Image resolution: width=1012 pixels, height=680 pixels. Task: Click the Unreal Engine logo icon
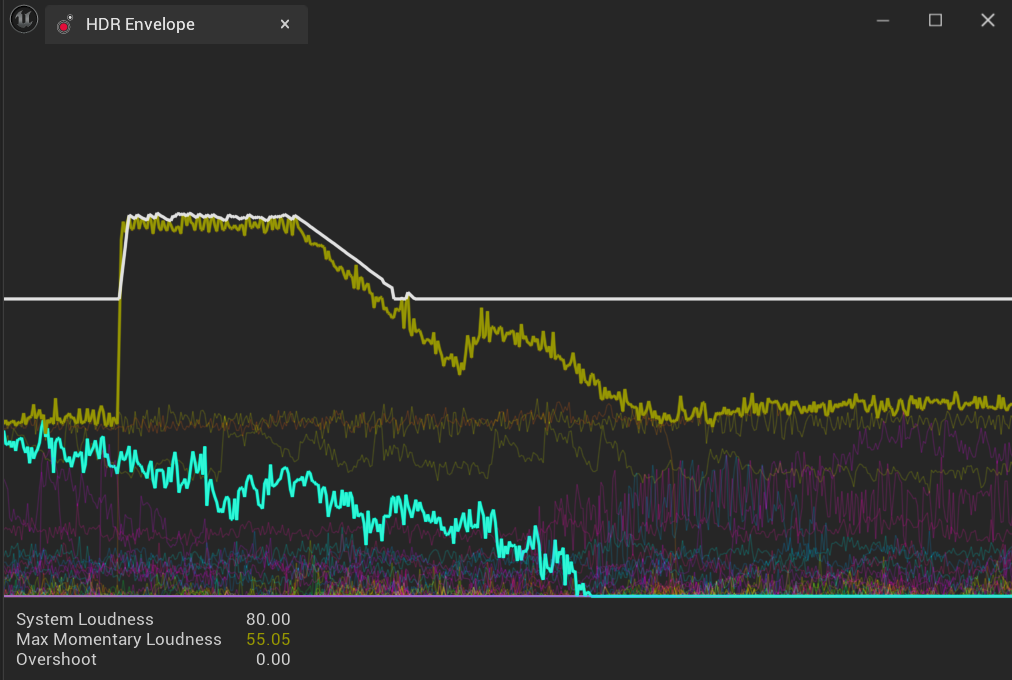(x=23, y=20)
